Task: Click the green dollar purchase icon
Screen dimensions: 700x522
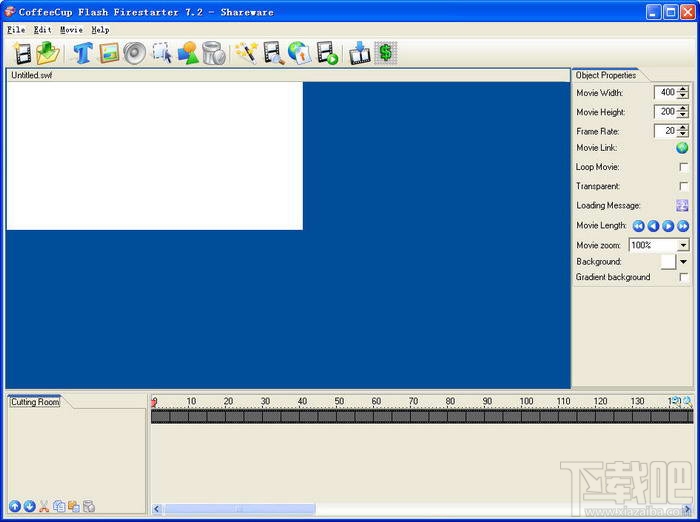Action: 386,53
